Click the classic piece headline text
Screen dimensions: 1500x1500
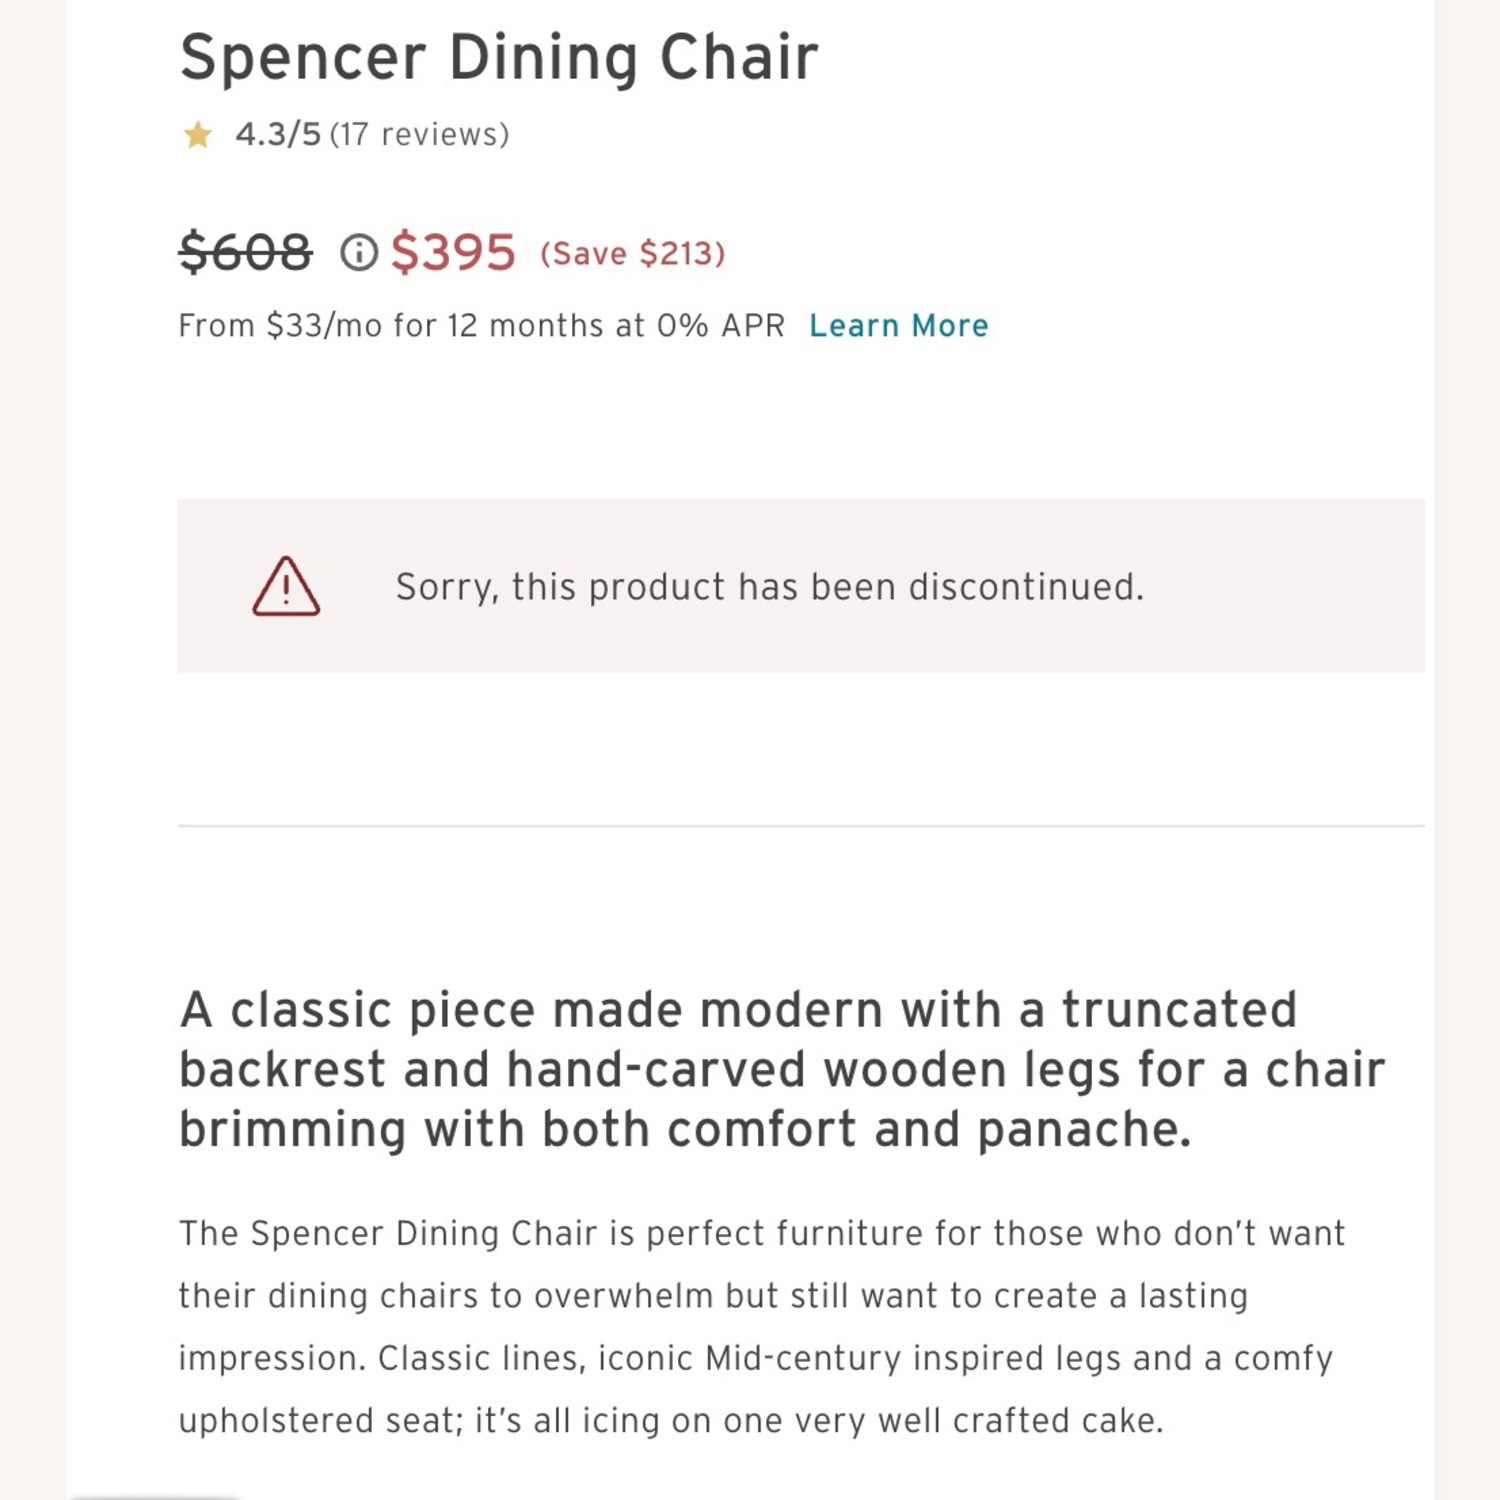(780, 1068)
